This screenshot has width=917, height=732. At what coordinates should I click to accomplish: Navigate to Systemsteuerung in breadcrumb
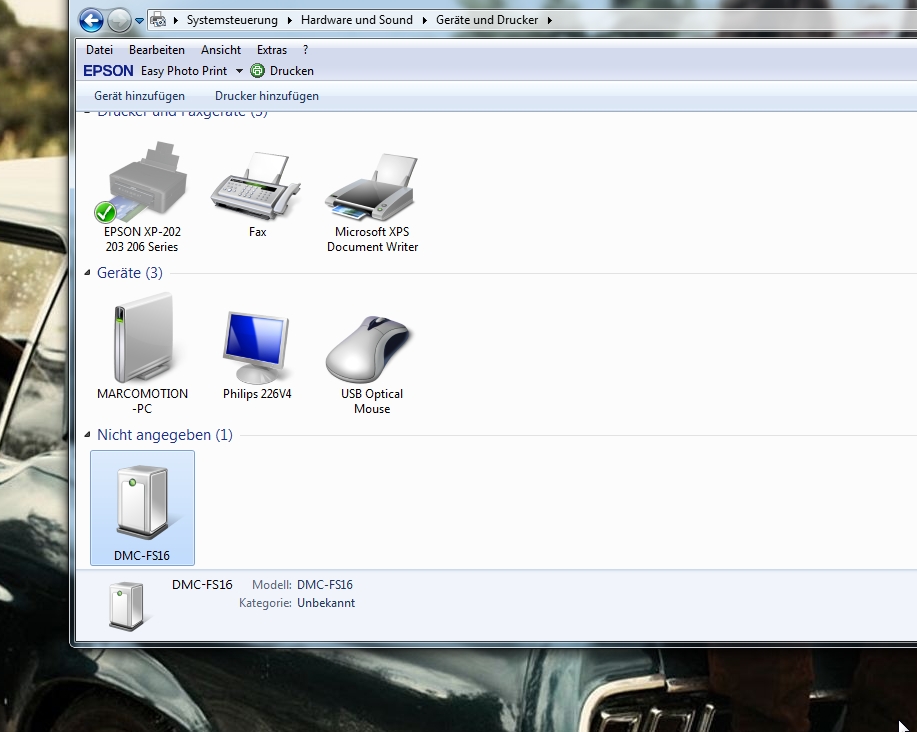coord(232,20)
